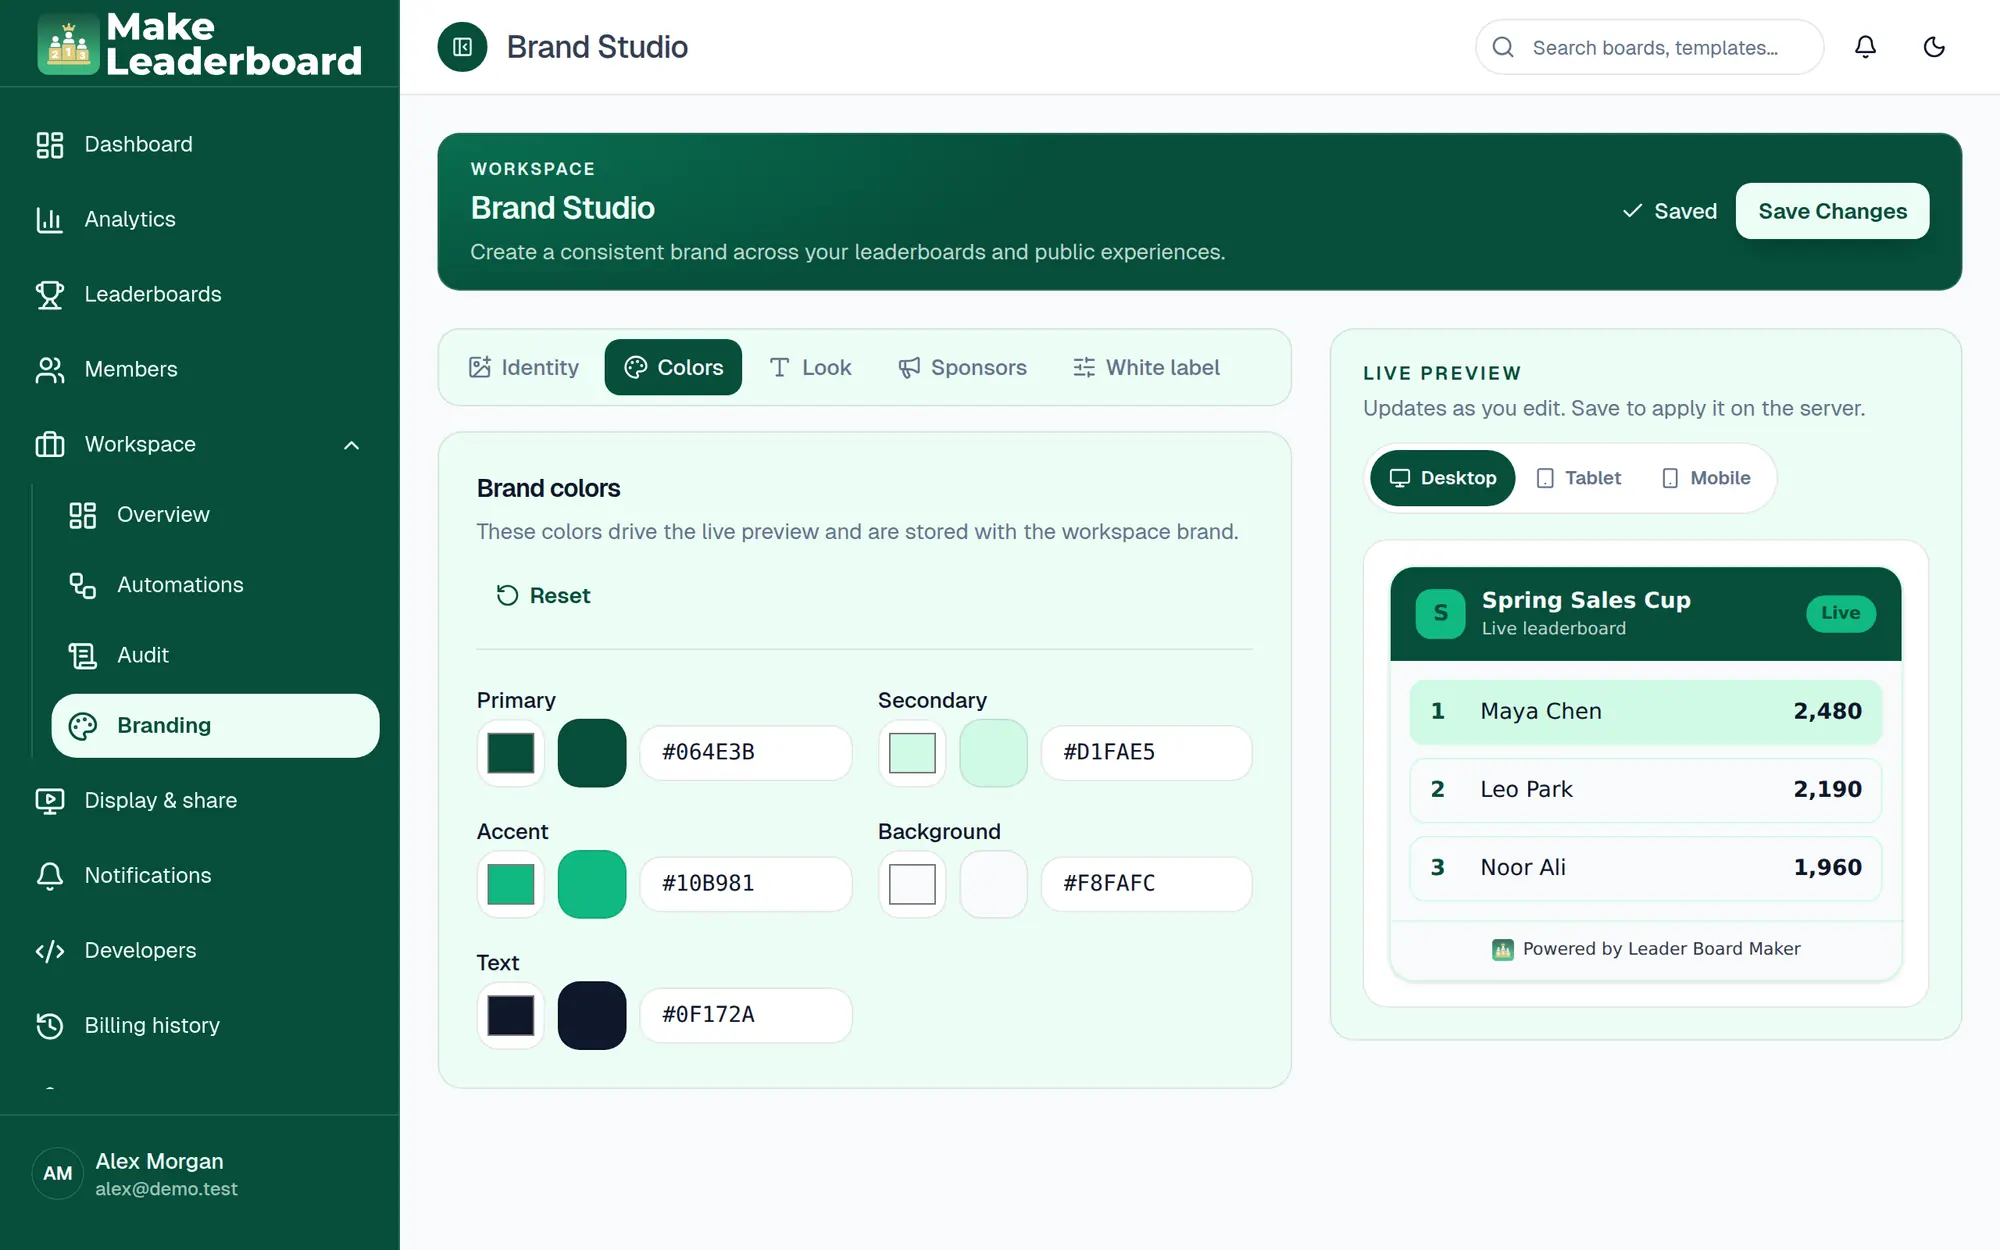Click the Leo Park leaderboard row
The width and height of the screenshot is (2000, 1250).
(1645, 789)
